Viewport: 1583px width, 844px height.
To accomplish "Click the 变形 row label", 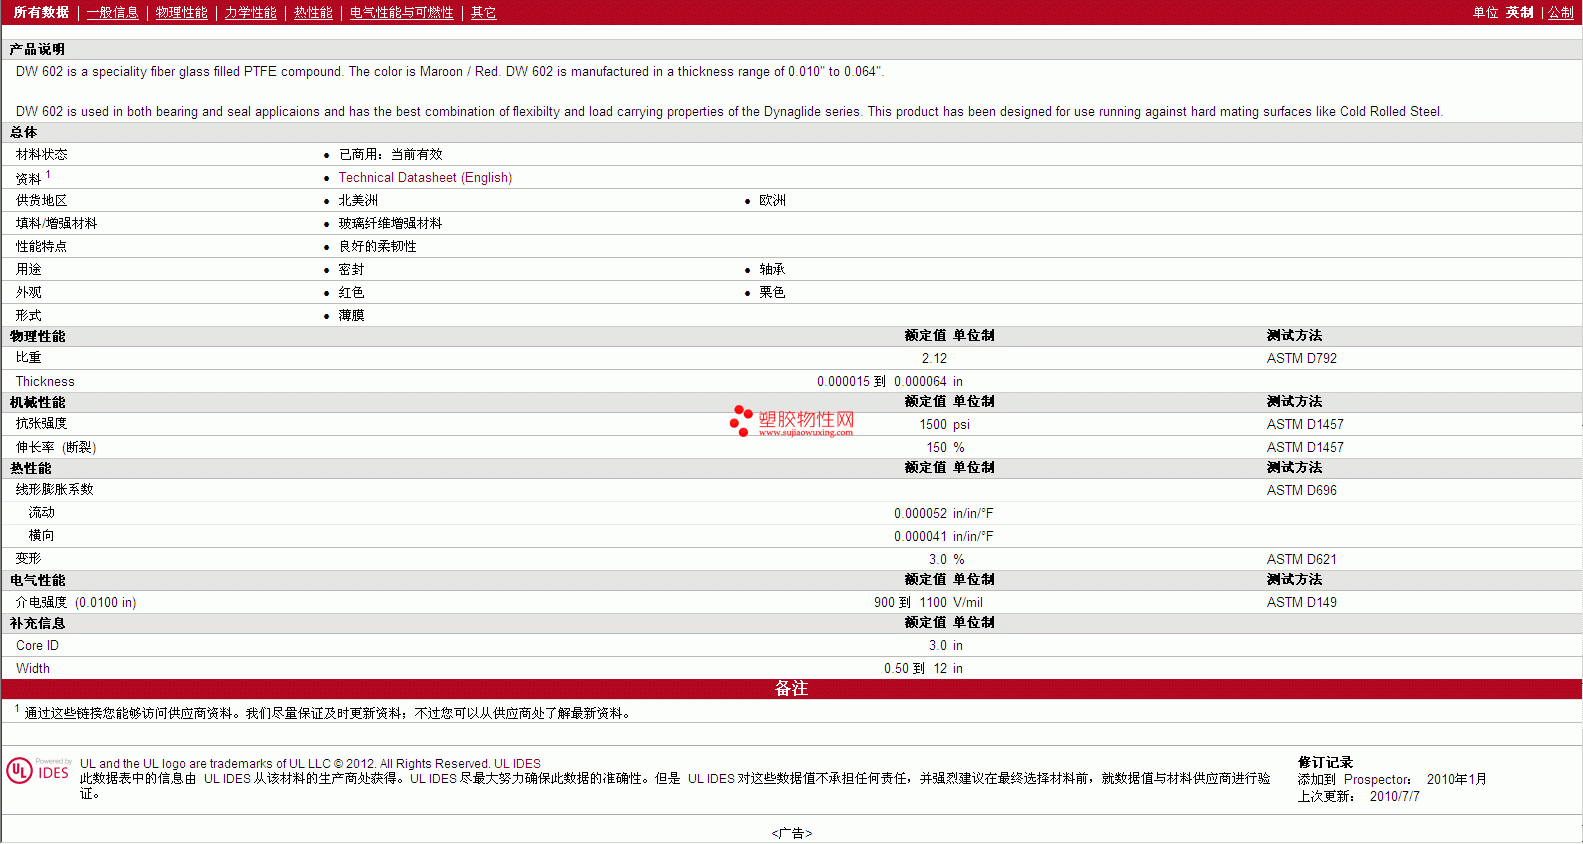I will pyautogui.click(x=29, y=558).
